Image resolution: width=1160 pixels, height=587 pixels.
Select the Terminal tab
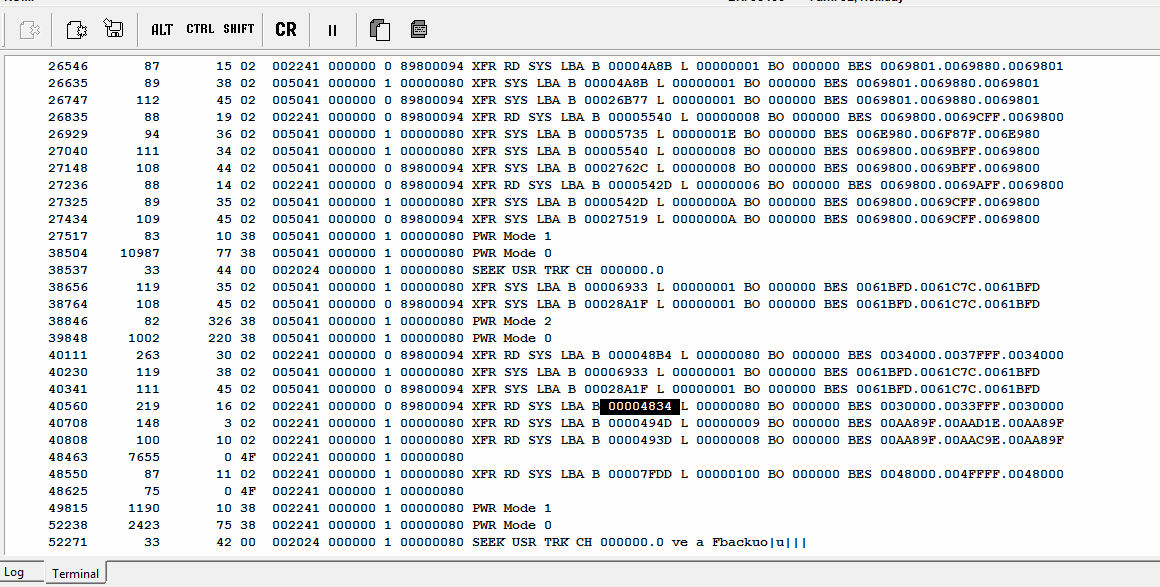coord(75,573)
